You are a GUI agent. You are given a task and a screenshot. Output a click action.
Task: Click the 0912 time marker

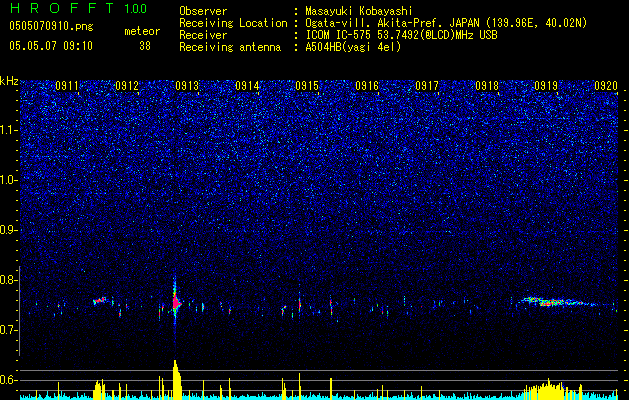127,85
